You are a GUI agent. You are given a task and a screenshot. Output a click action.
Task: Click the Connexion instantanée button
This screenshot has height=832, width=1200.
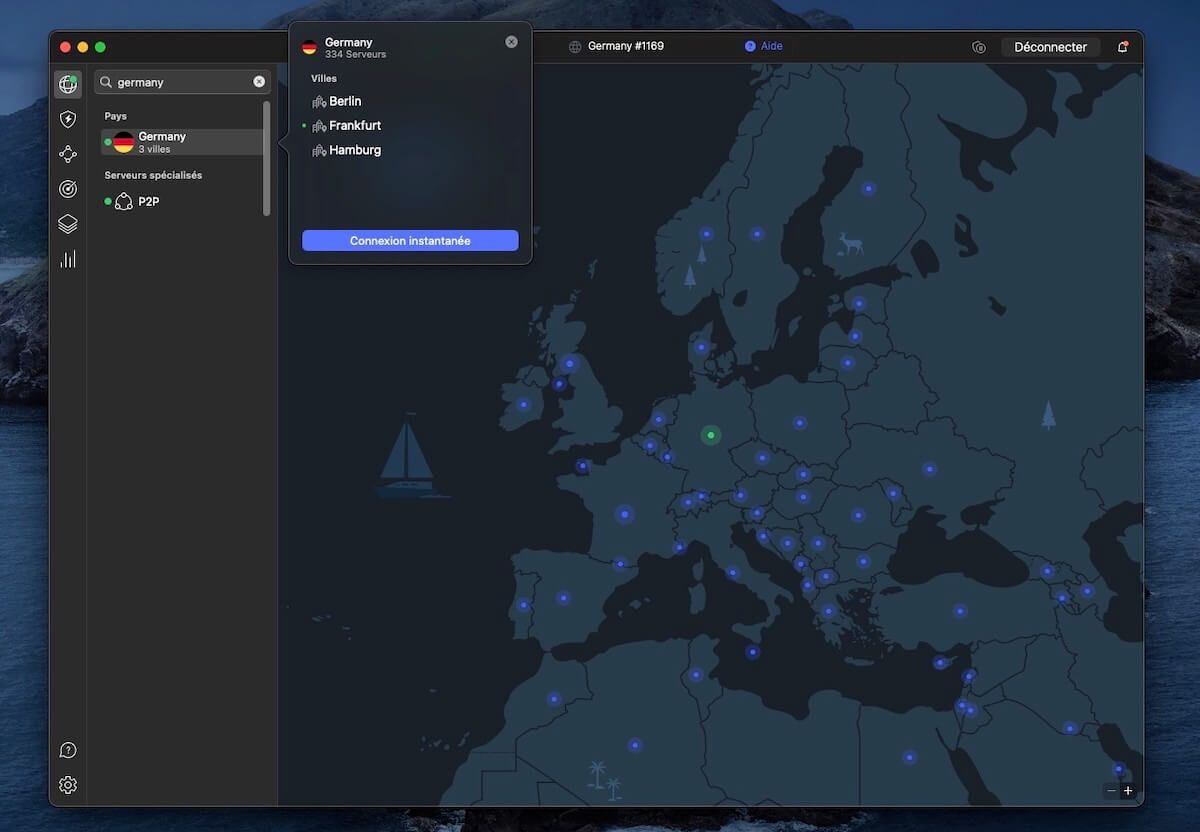410,241
